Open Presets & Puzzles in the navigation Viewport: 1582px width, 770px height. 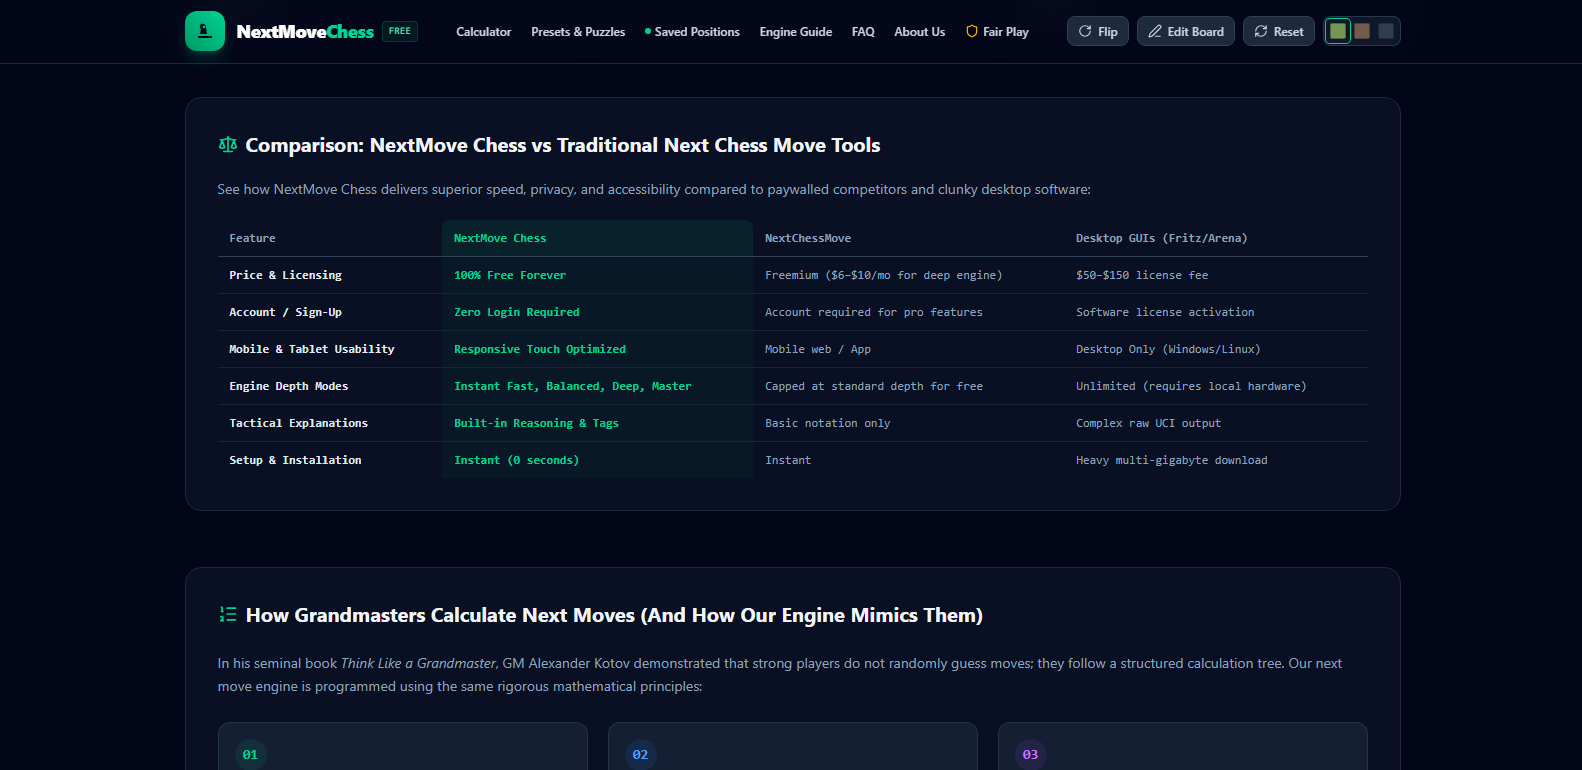point(578,32)
